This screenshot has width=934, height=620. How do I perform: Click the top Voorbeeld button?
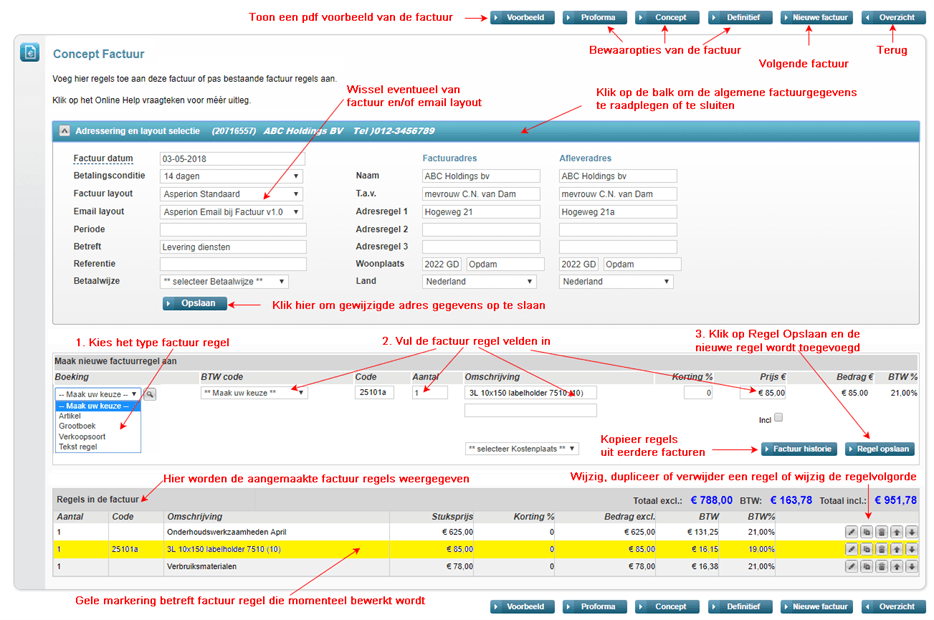pyautogui.click(x=522, y=18)
